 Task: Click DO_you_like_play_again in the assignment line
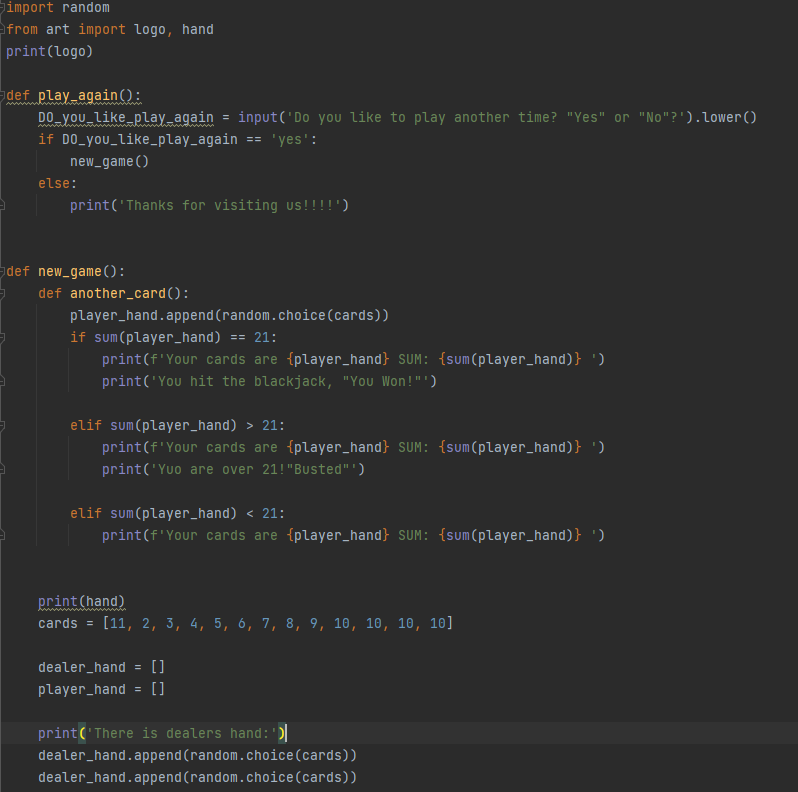[126, 118]
